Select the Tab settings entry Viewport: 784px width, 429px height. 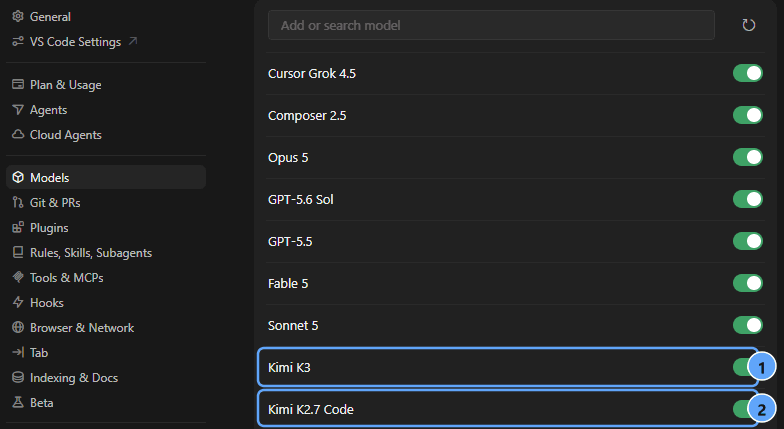[x=106, y=352]
